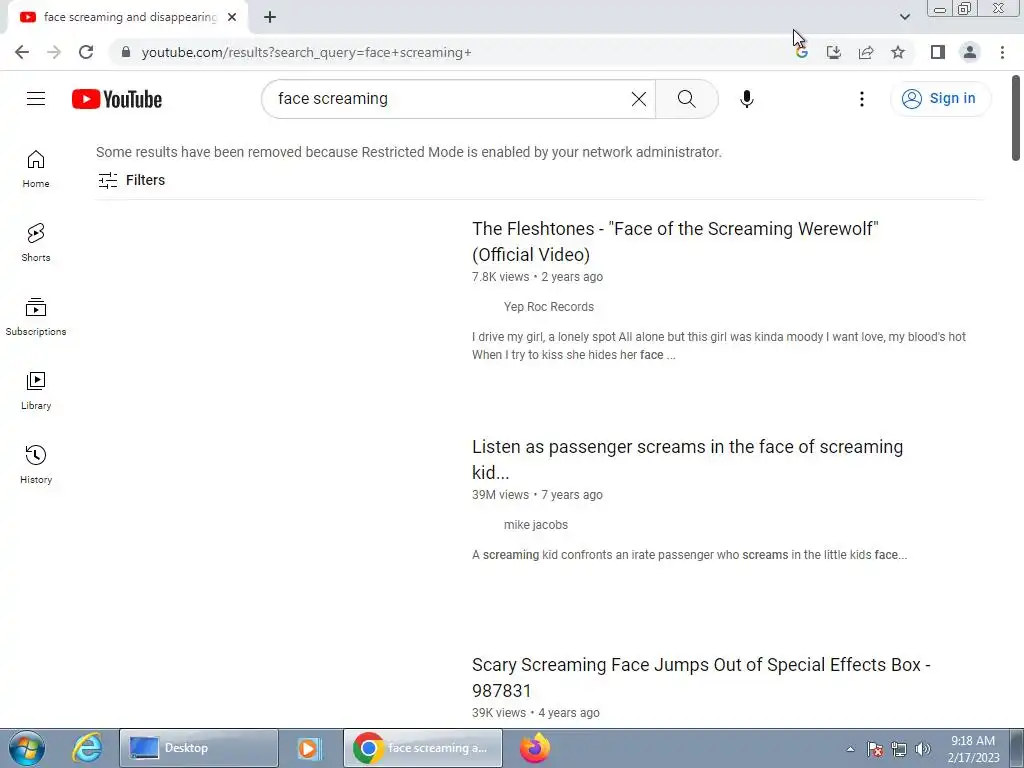Toggle the Chrome side panel
The image size is (1024, 768).
click(938, 52)
